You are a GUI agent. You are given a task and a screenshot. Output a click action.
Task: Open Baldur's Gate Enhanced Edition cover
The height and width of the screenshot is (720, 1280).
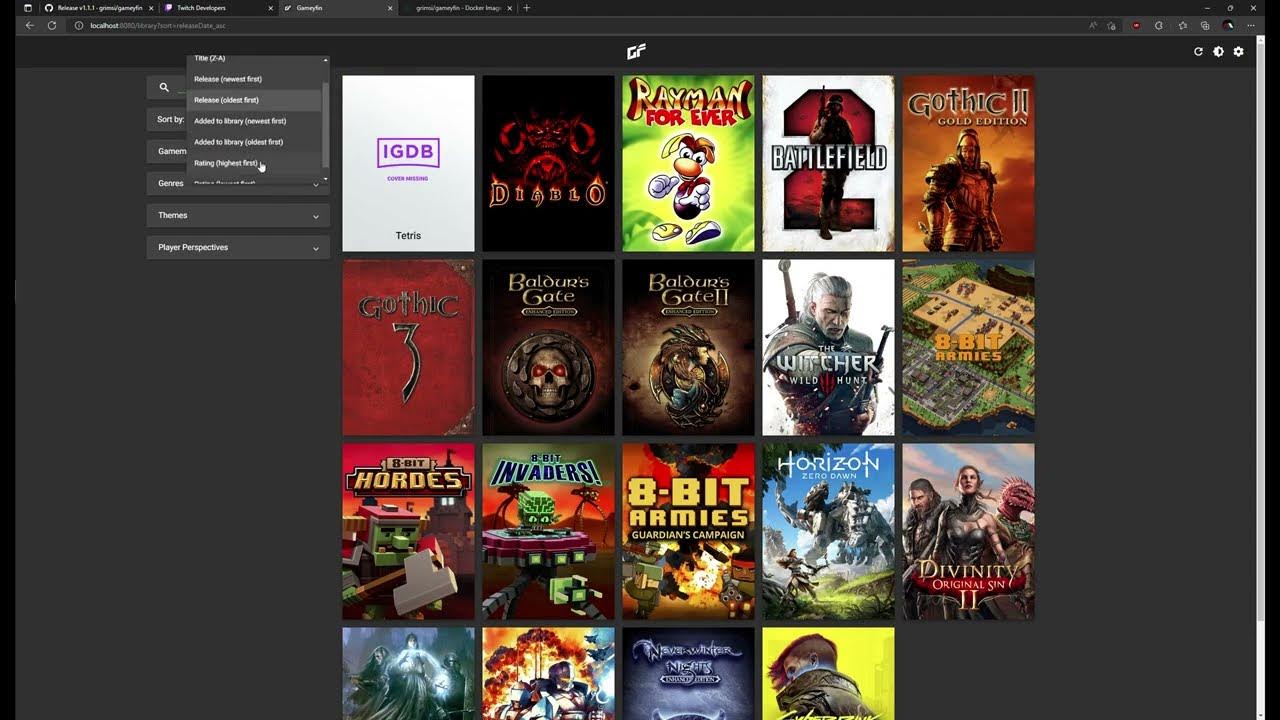(x=548, y=347)
